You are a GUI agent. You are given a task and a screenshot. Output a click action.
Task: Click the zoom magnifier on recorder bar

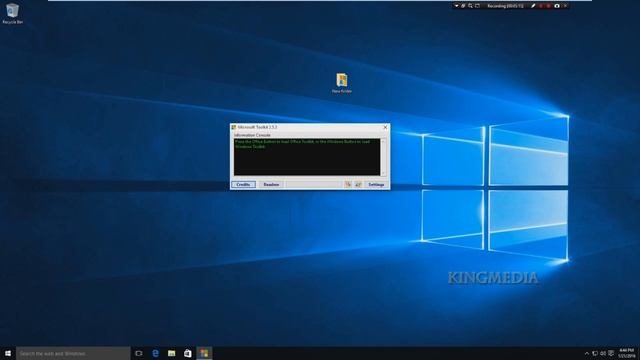point(470,6)
